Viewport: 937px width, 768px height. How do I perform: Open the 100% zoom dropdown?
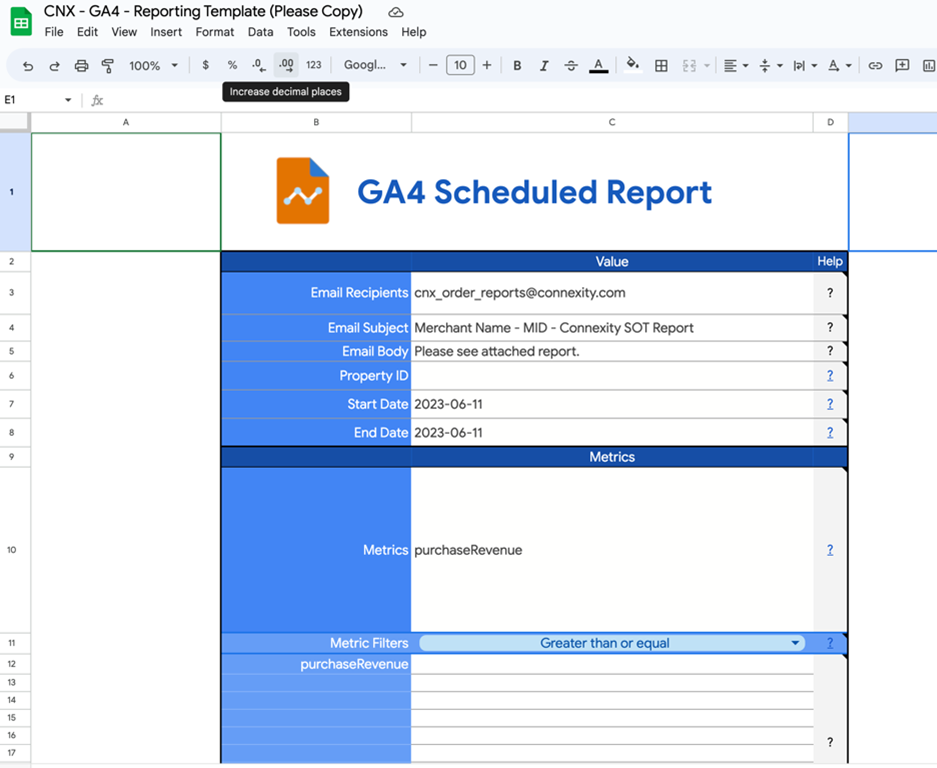(154, 66)
